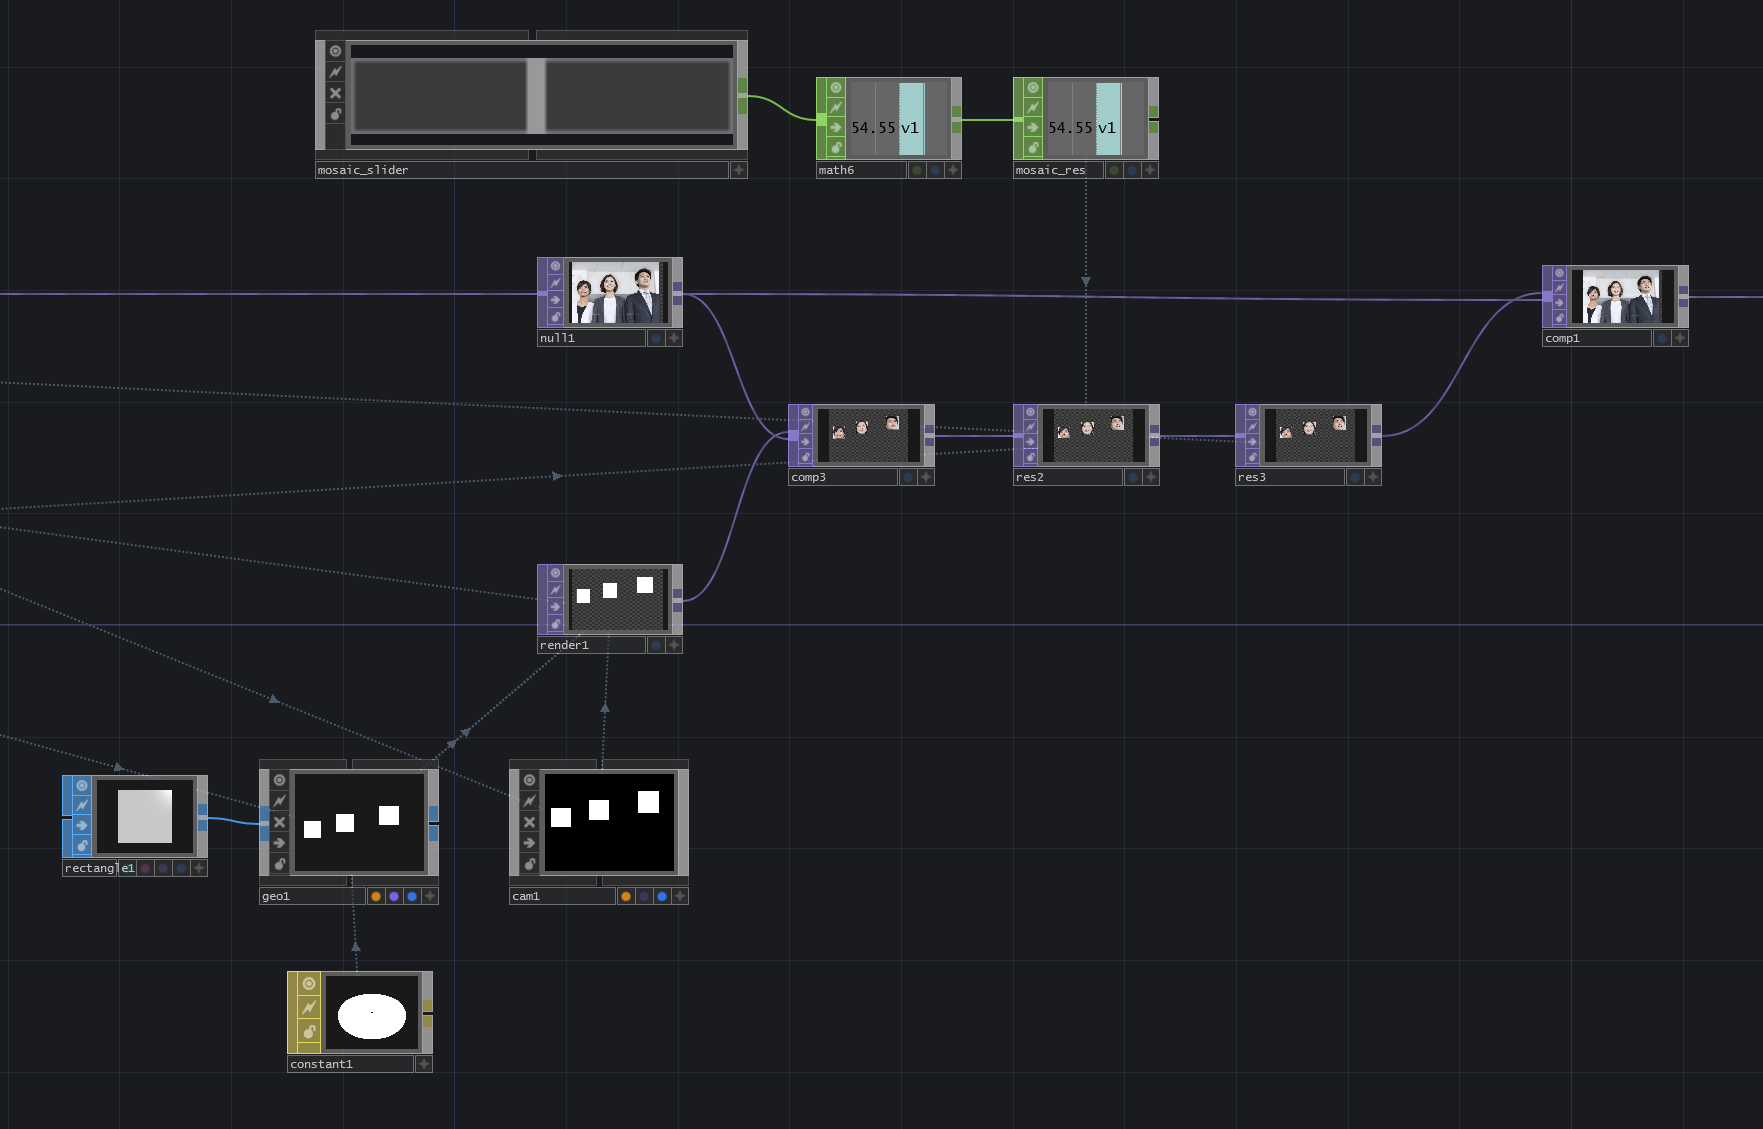Click the viewer active icon on constant1
Viewport: 1763px width, 1129px height.
coord(307,983)
